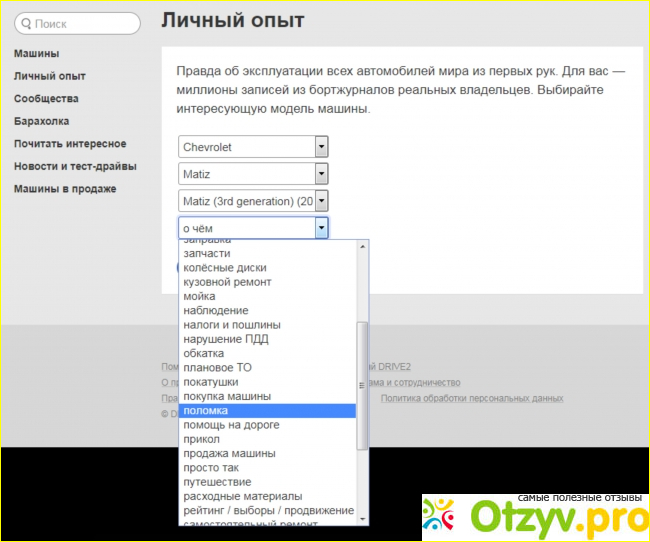Type in the Поиск search field

click(84, 23)
